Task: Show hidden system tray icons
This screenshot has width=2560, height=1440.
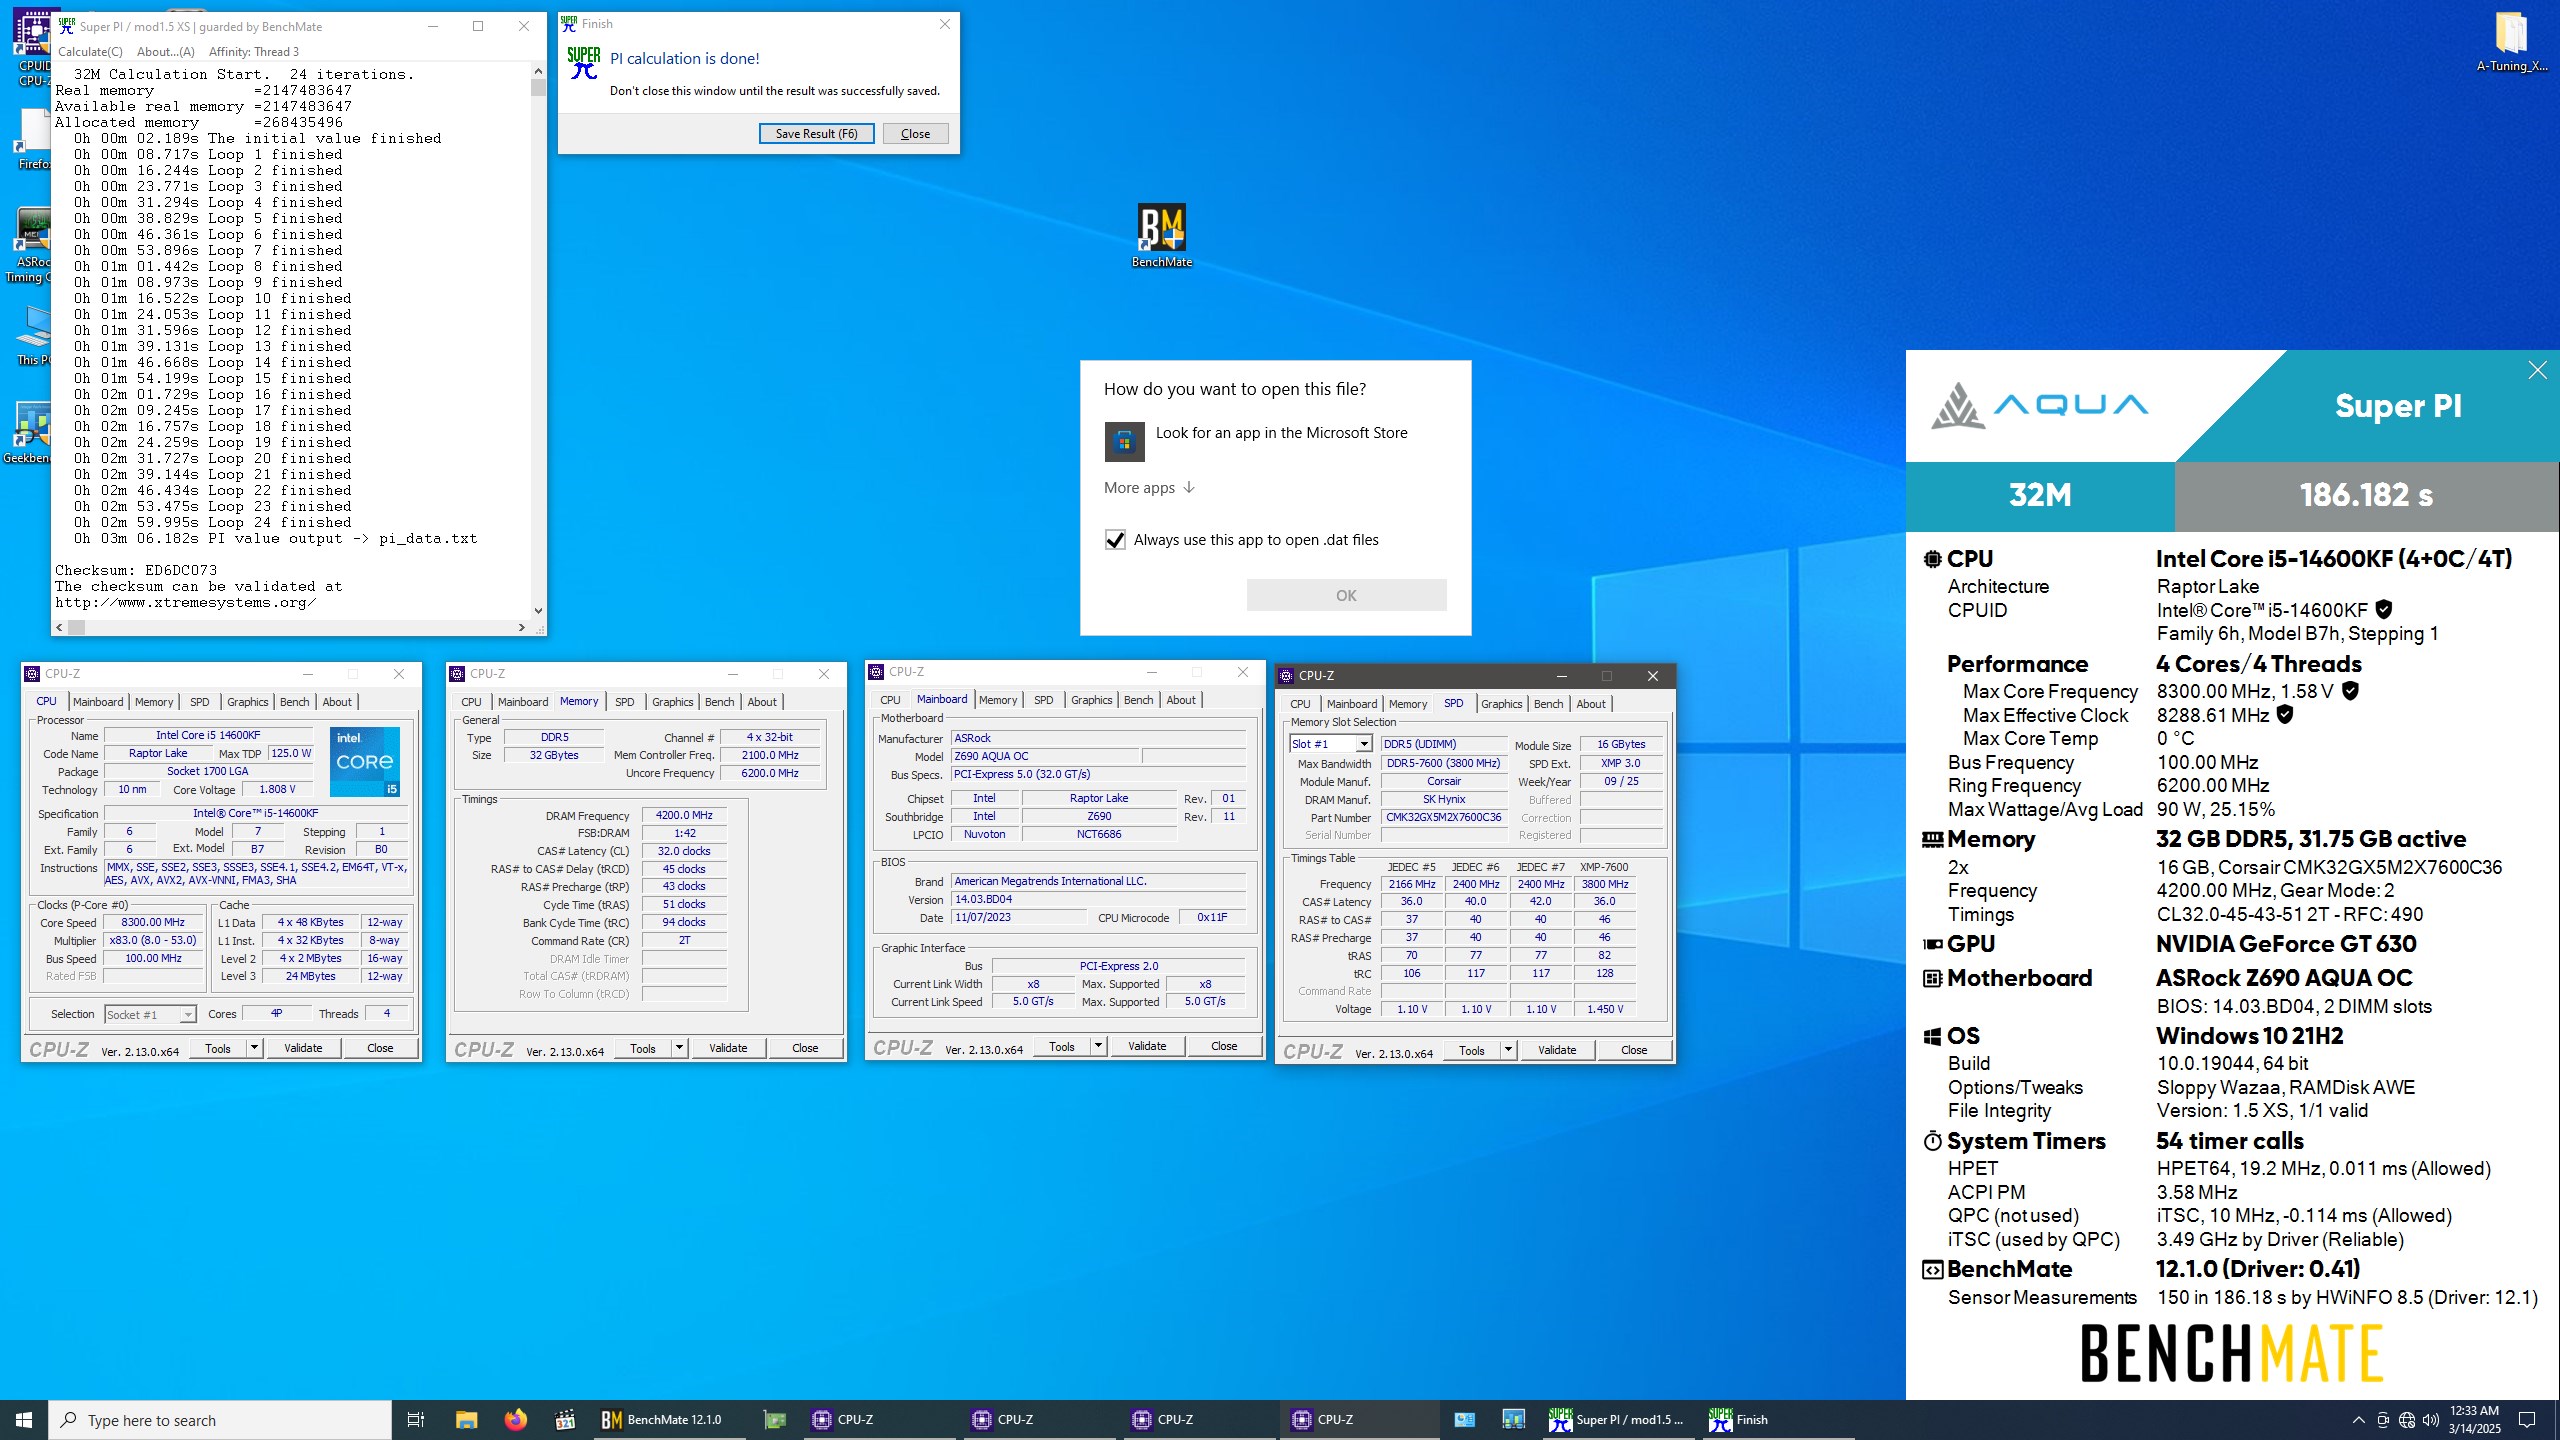Action: point(2359,1419)
